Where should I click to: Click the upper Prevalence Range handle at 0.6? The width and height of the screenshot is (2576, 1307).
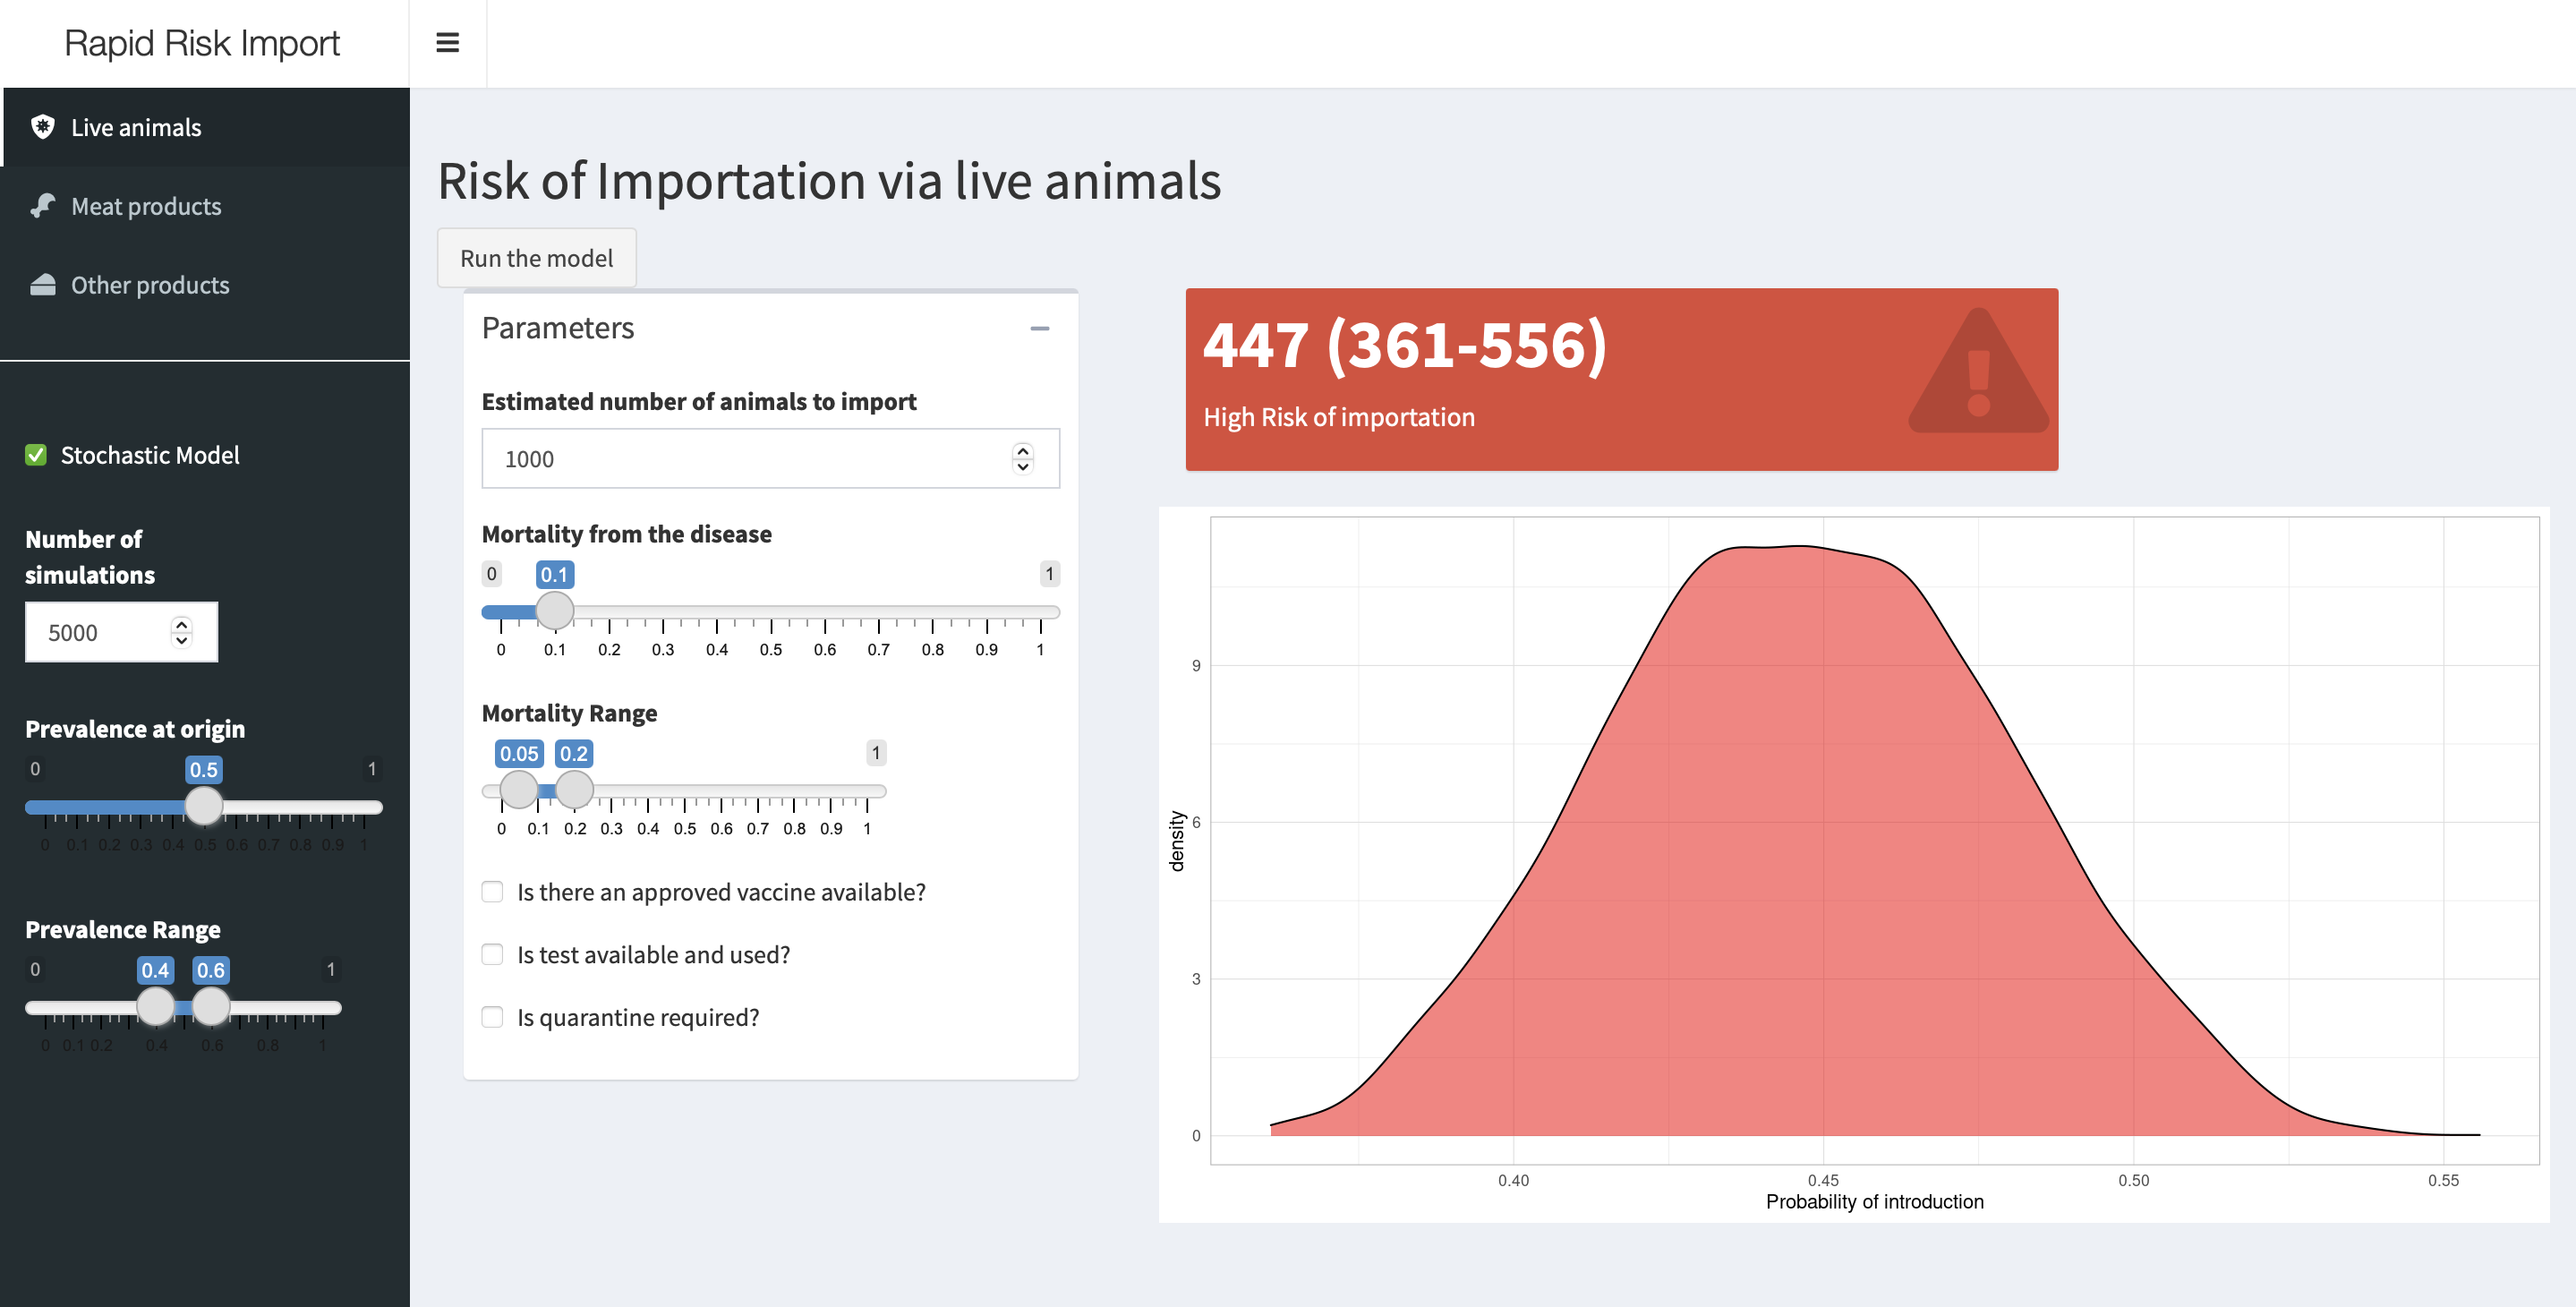pos(211,1006)
